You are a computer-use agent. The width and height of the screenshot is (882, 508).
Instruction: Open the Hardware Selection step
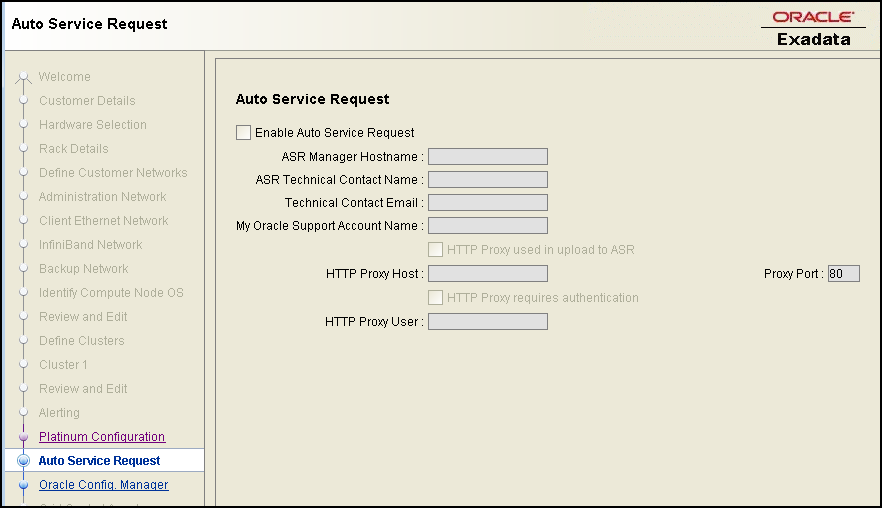[93, 125]
